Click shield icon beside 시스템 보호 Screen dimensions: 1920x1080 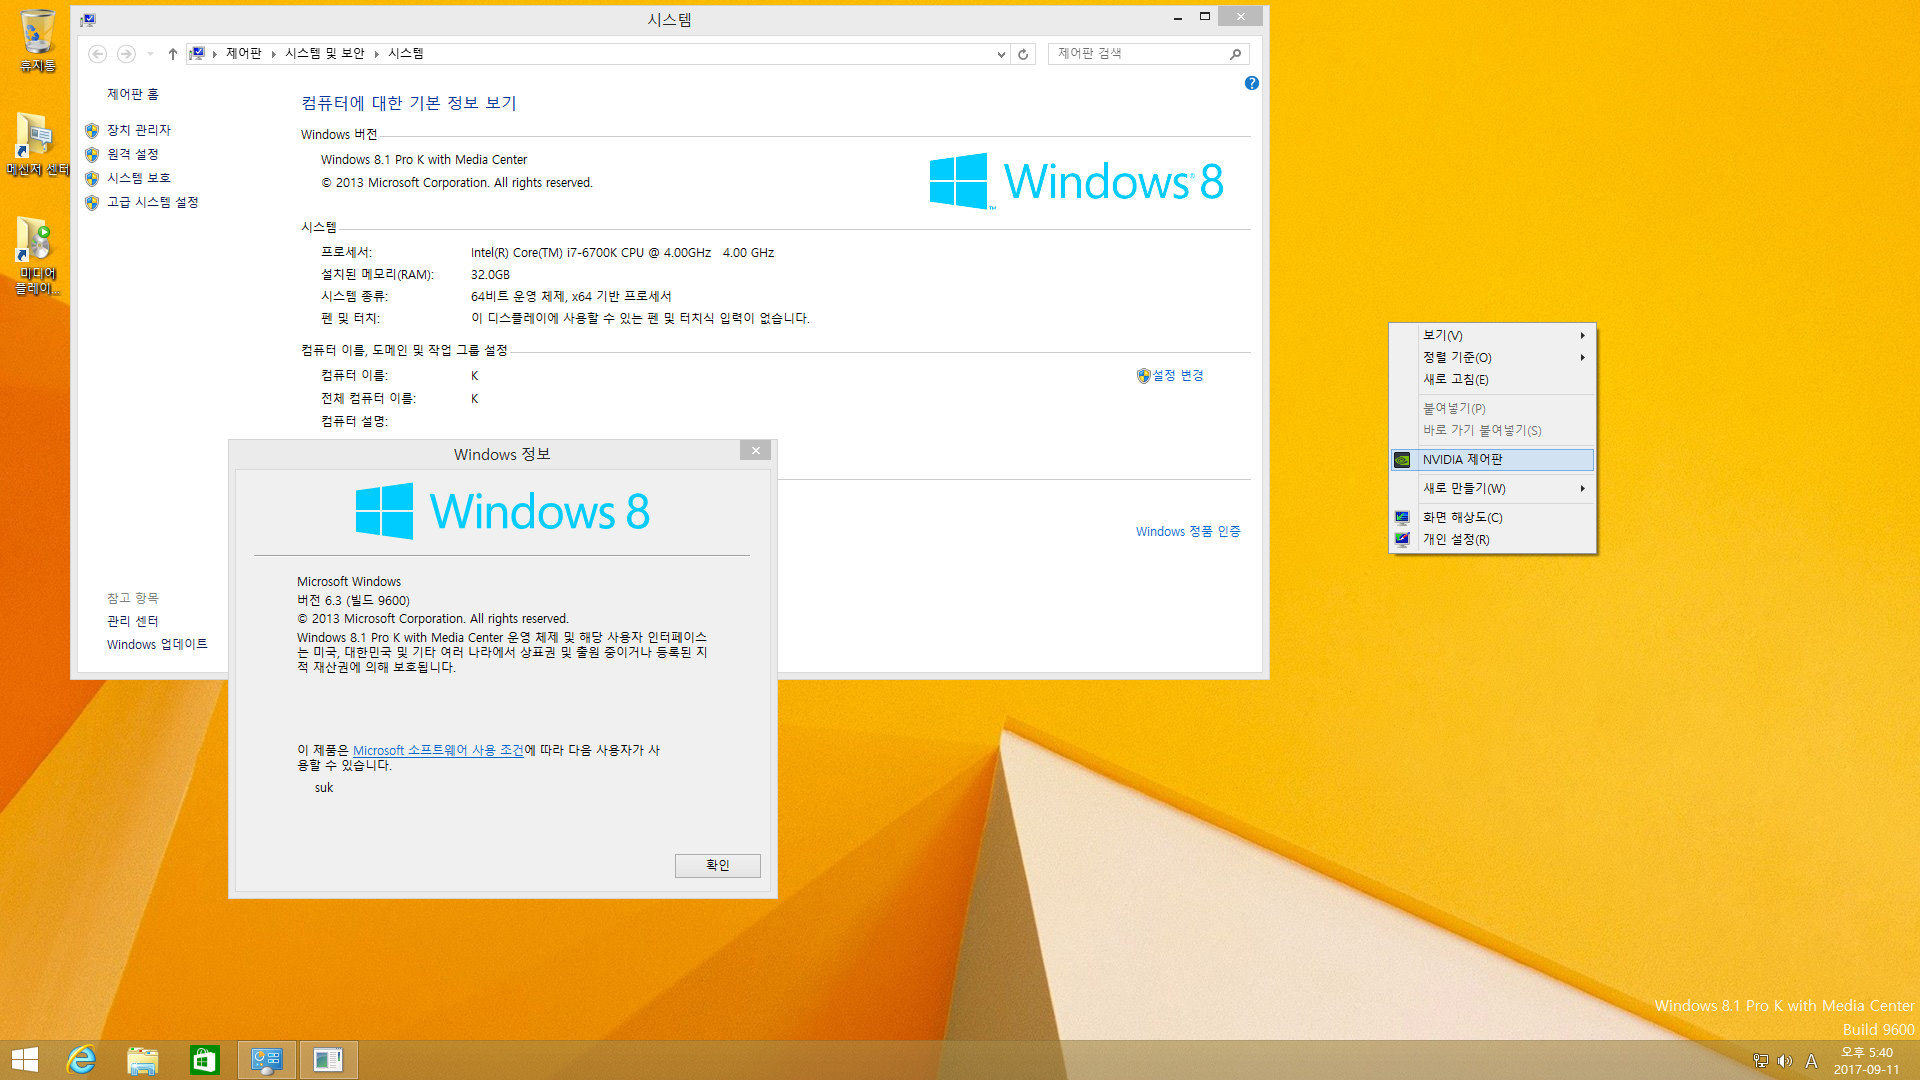click(x=92, y=179)
